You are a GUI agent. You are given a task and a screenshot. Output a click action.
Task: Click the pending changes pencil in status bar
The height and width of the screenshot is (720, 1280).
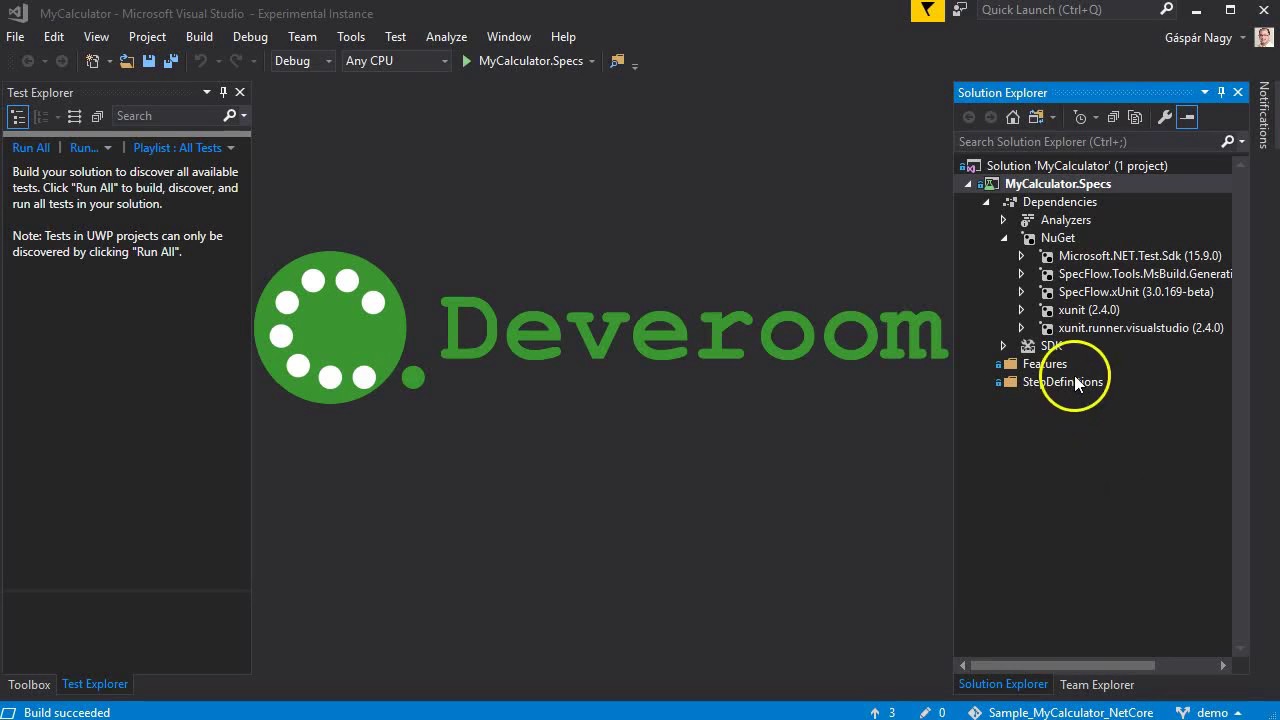[x=925, y=713]
